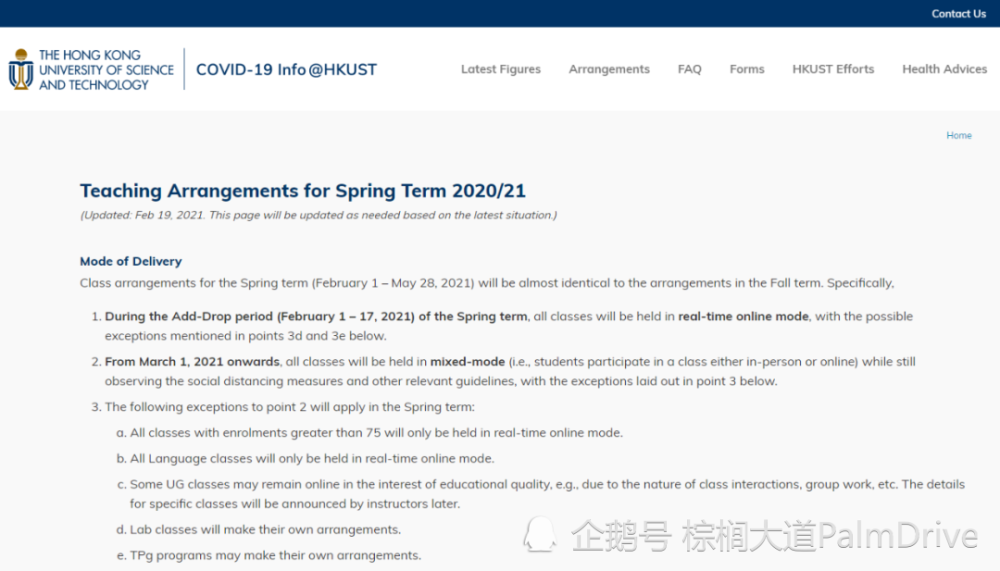
Task: Click the 'enrolments greater than 75' item
Action: tap(376, 433)
